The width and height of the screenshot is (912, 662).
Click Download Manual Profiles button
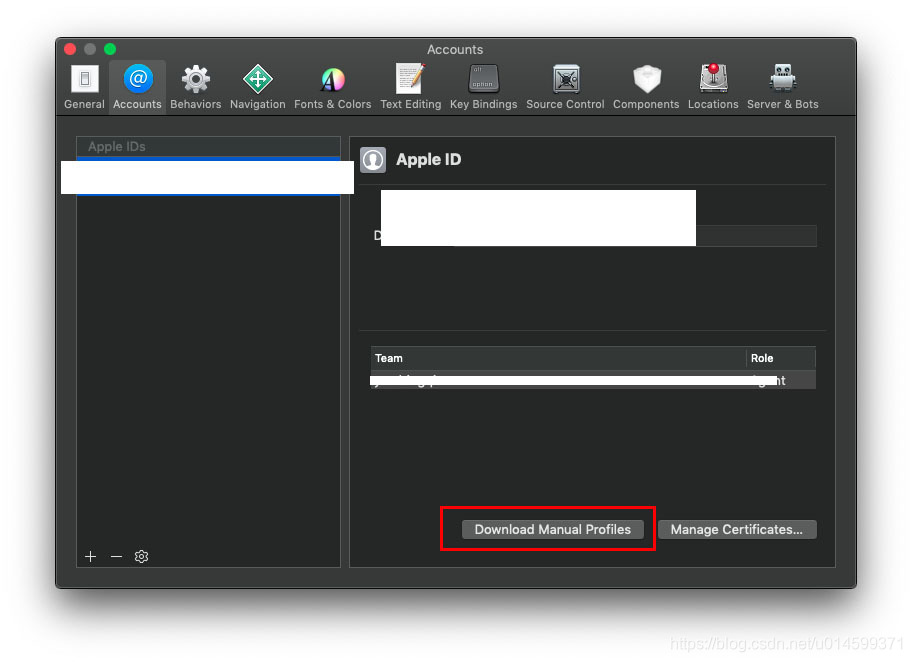(x=553, y=529)
